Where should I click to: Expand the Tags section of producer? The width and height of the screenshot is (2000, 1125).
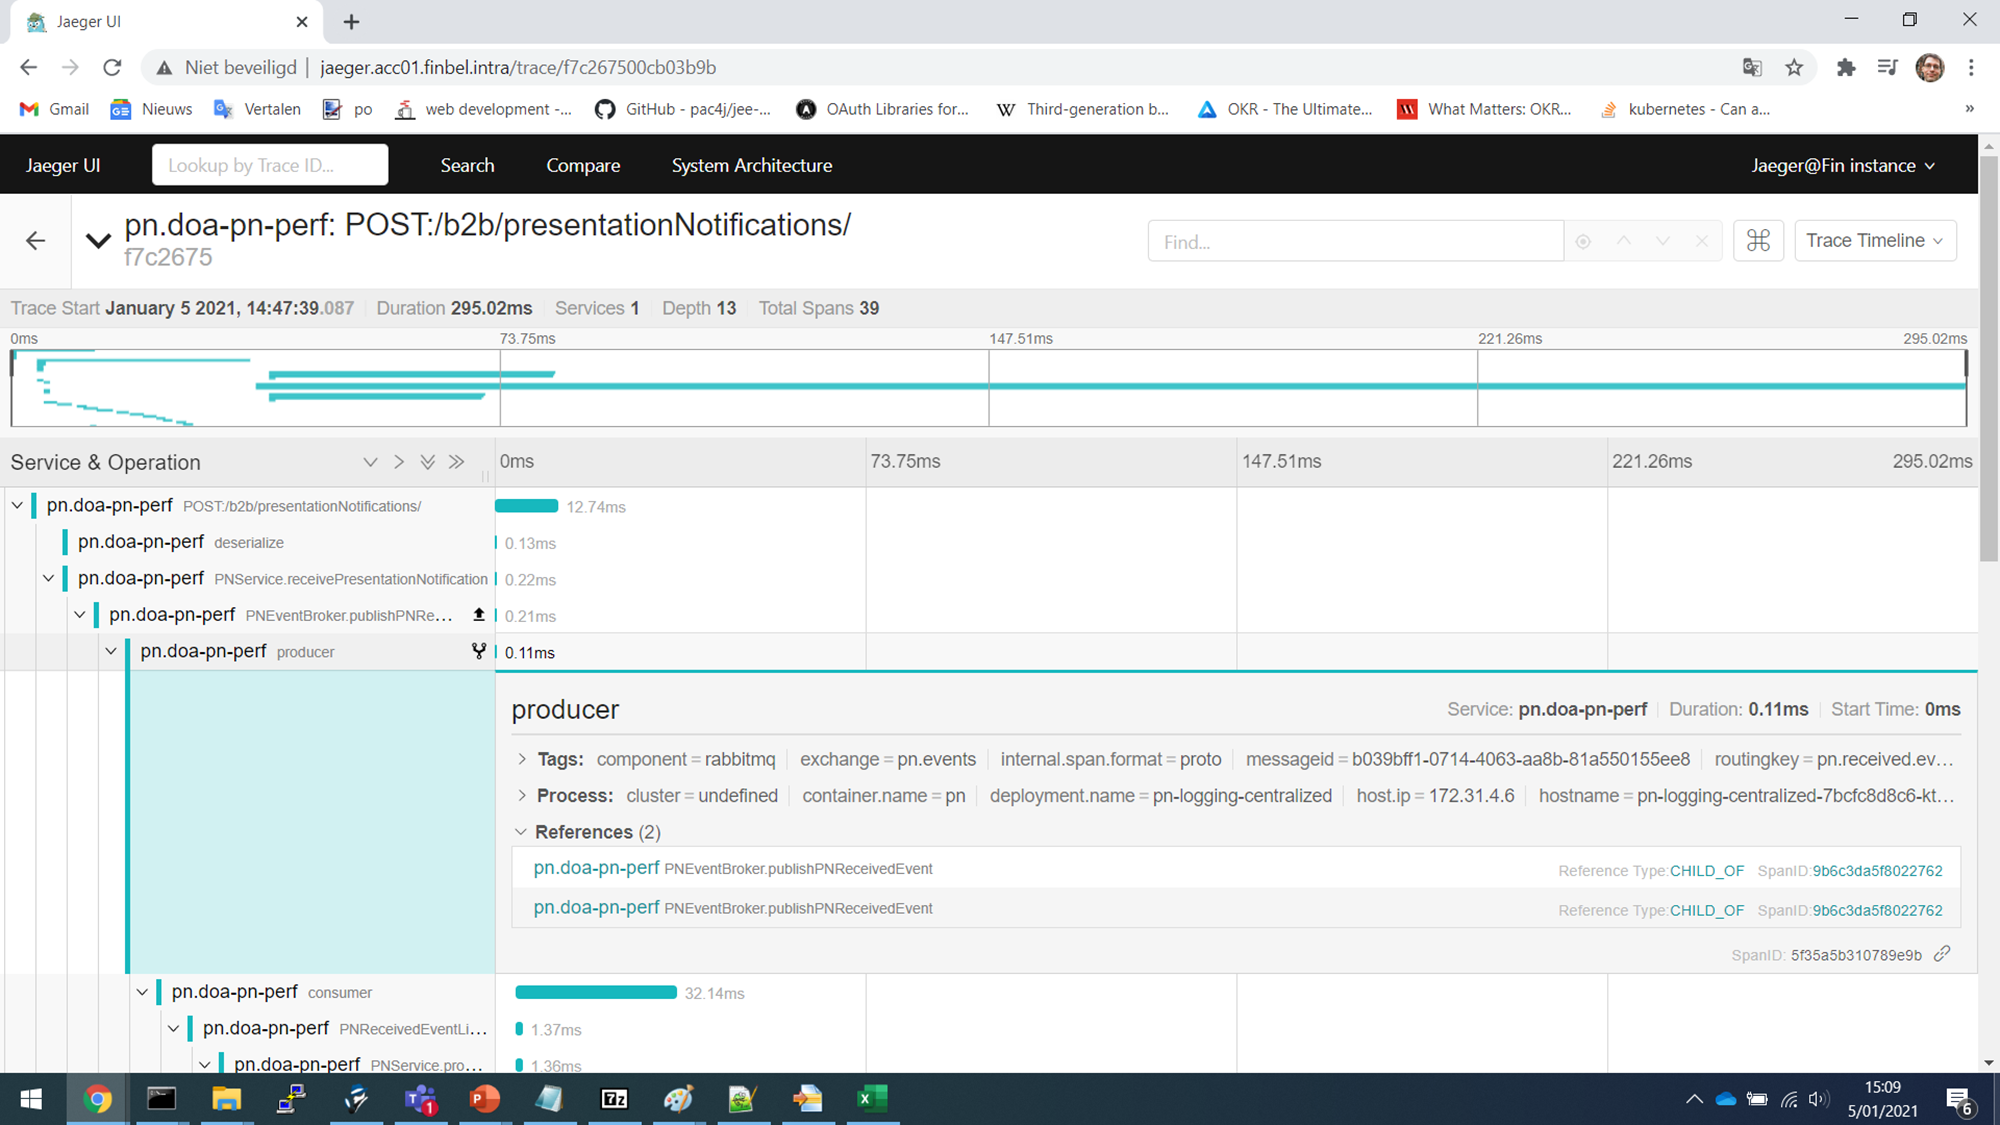(522, 760)
